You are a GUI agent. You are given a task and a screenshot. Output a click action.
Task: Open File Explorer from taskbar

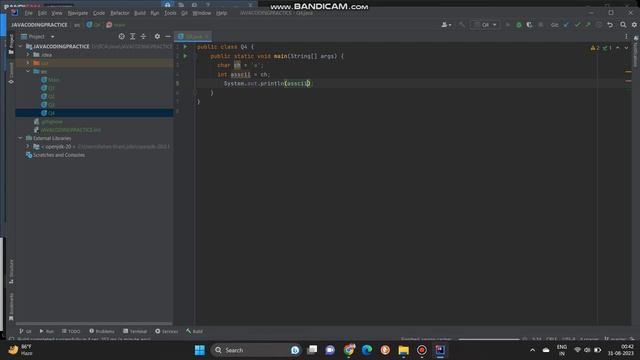(x=403, y=350)
